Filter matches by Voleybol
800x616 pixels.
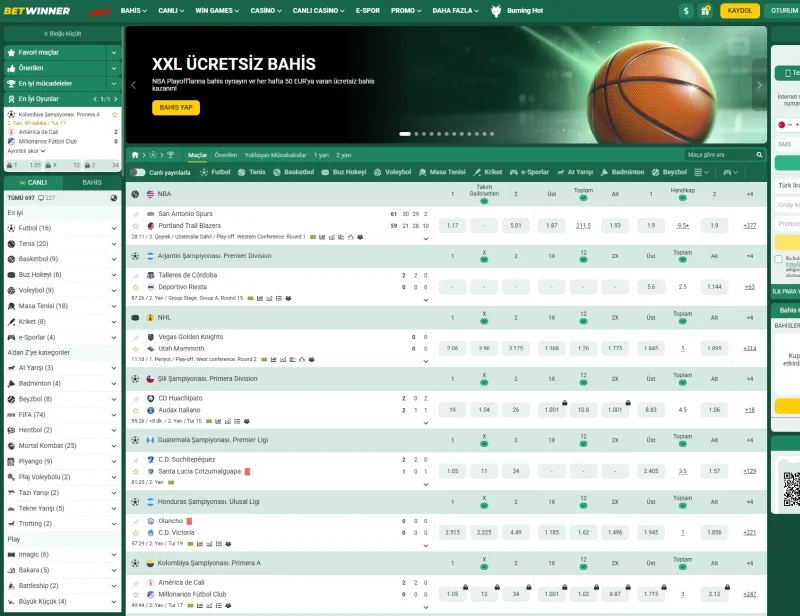392,173
